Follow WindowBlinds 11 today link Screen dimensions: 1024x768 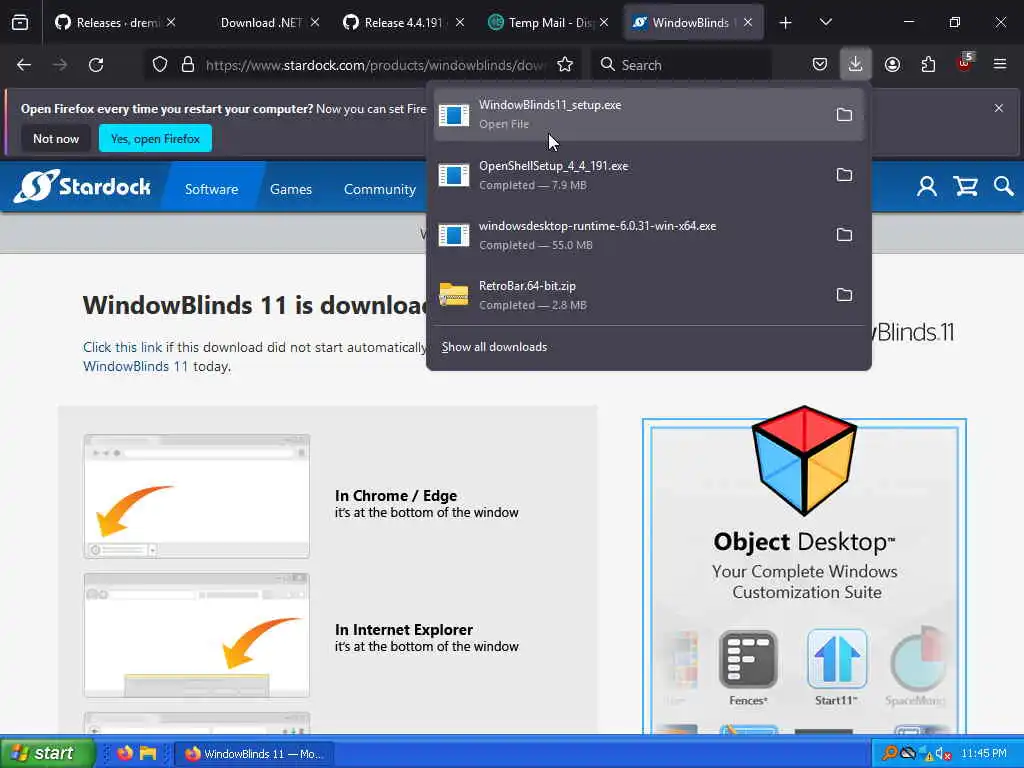(x=135, y=366)
